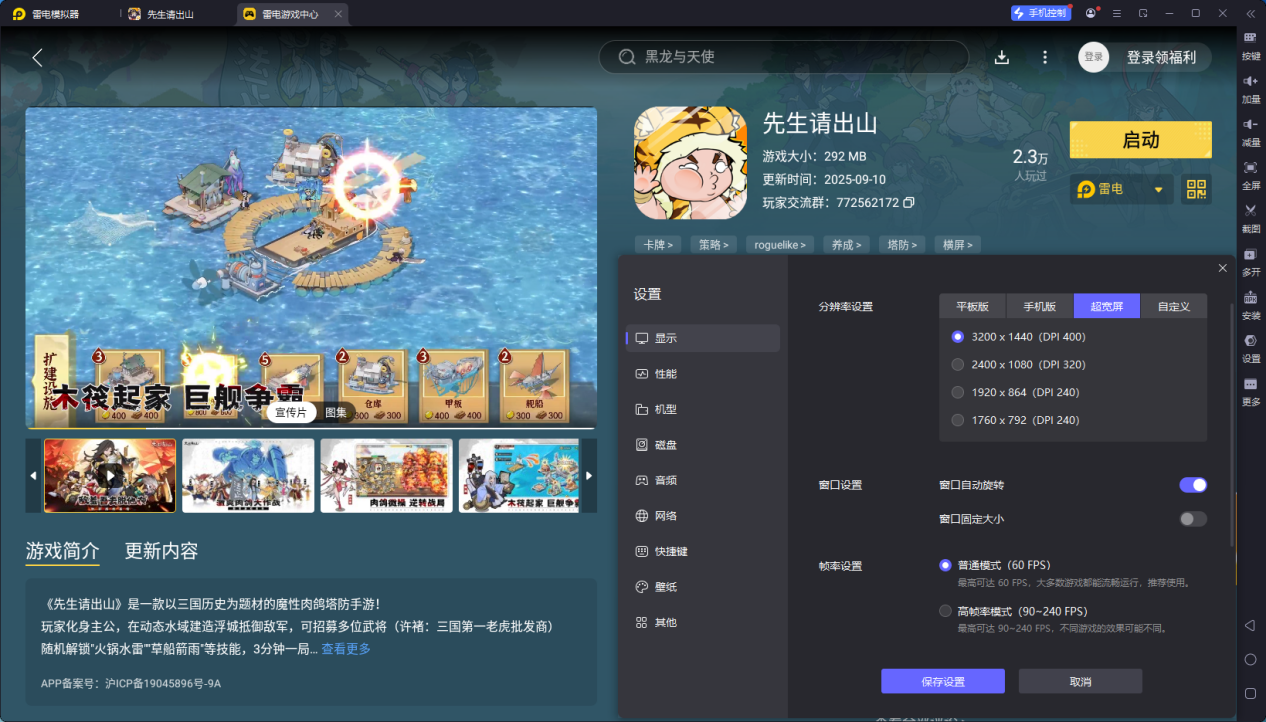Open the hamburger menu in the title bar

[1116, 13]
